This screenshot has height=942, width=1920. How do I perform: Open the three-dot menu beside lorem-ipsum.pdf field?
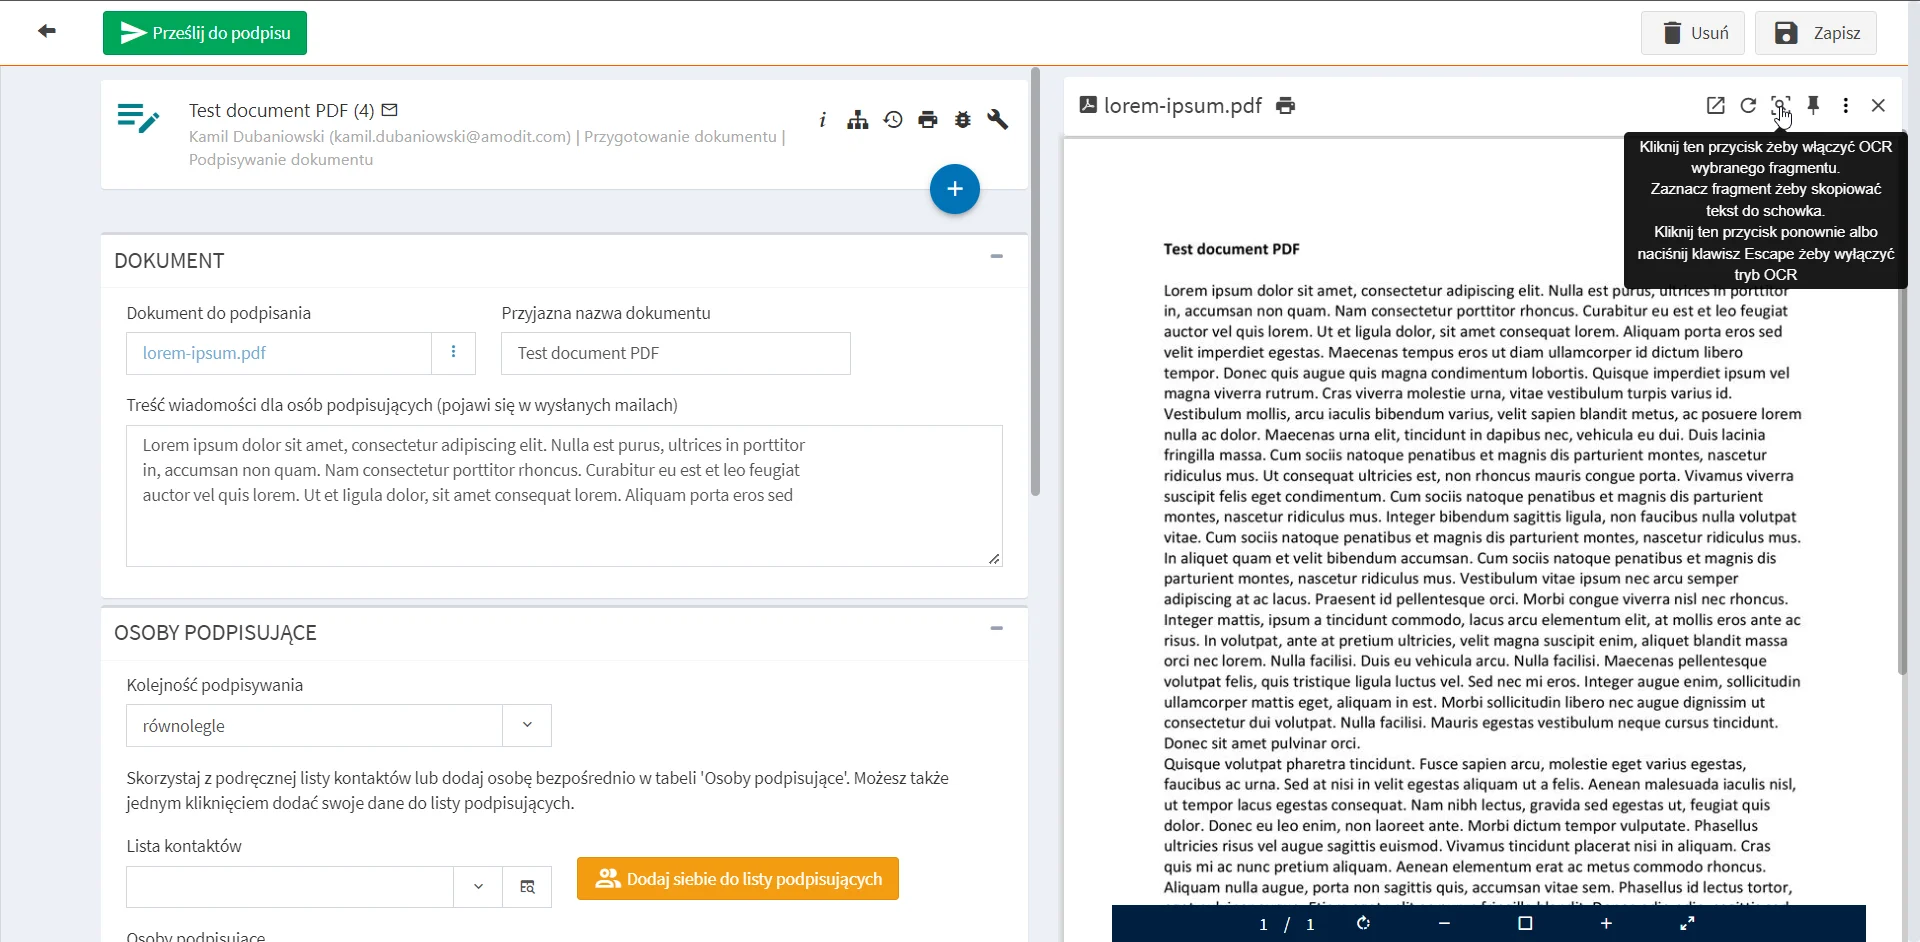[x=453, y=352]
